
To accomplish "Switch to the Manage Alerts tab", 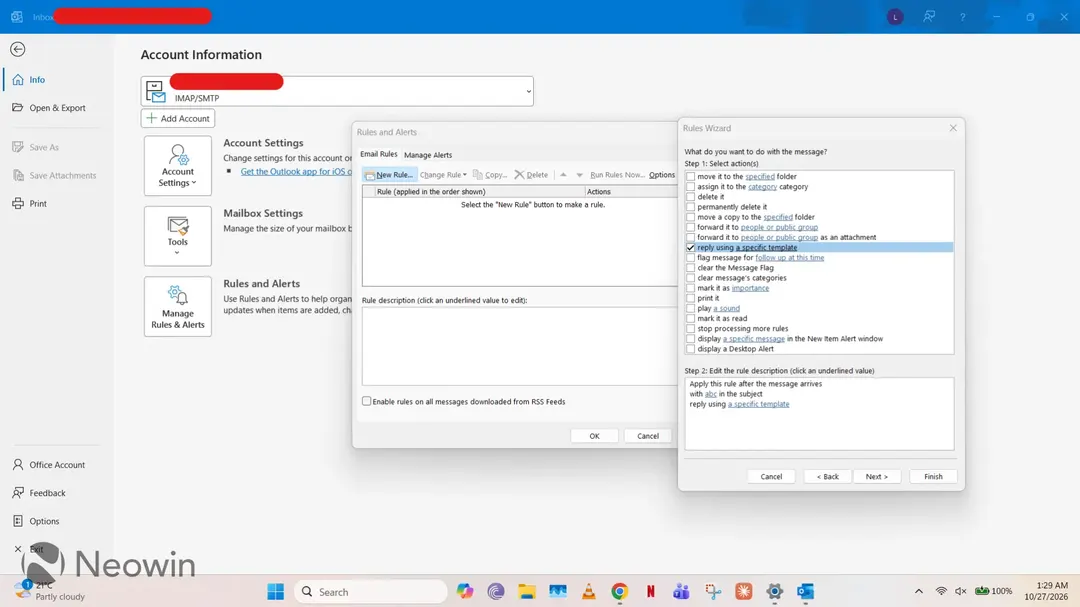I will pos(428,155).
